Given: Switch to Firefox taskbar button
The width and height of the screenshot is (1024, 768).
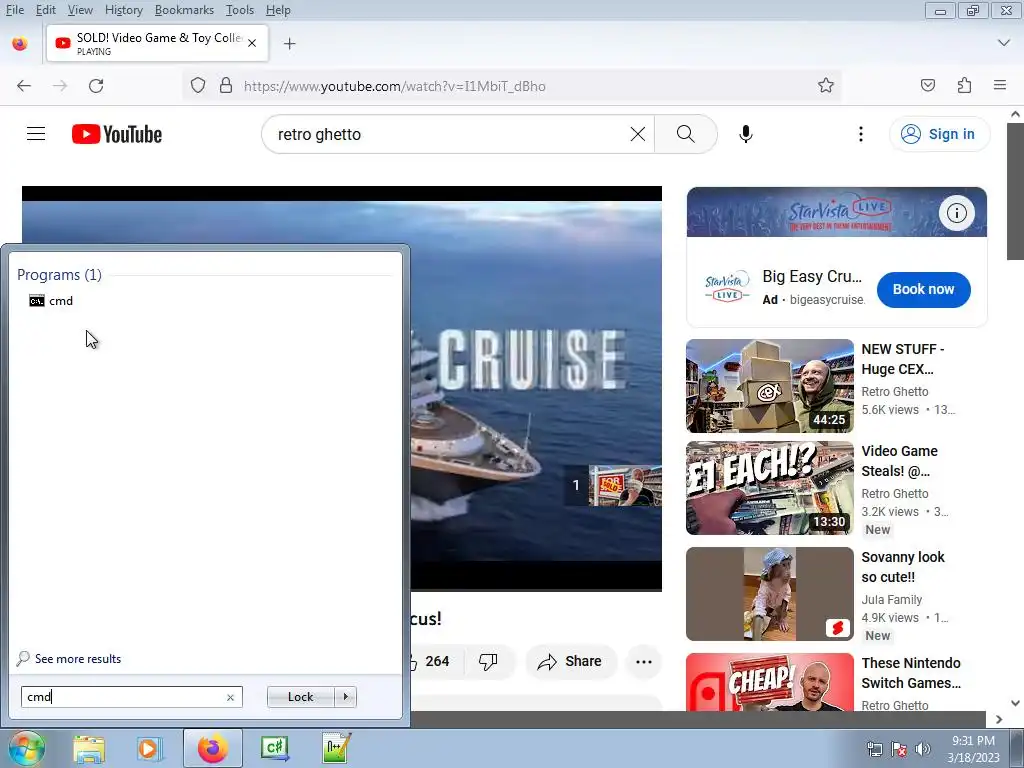Looking at the screenshot, I should 212,748.
